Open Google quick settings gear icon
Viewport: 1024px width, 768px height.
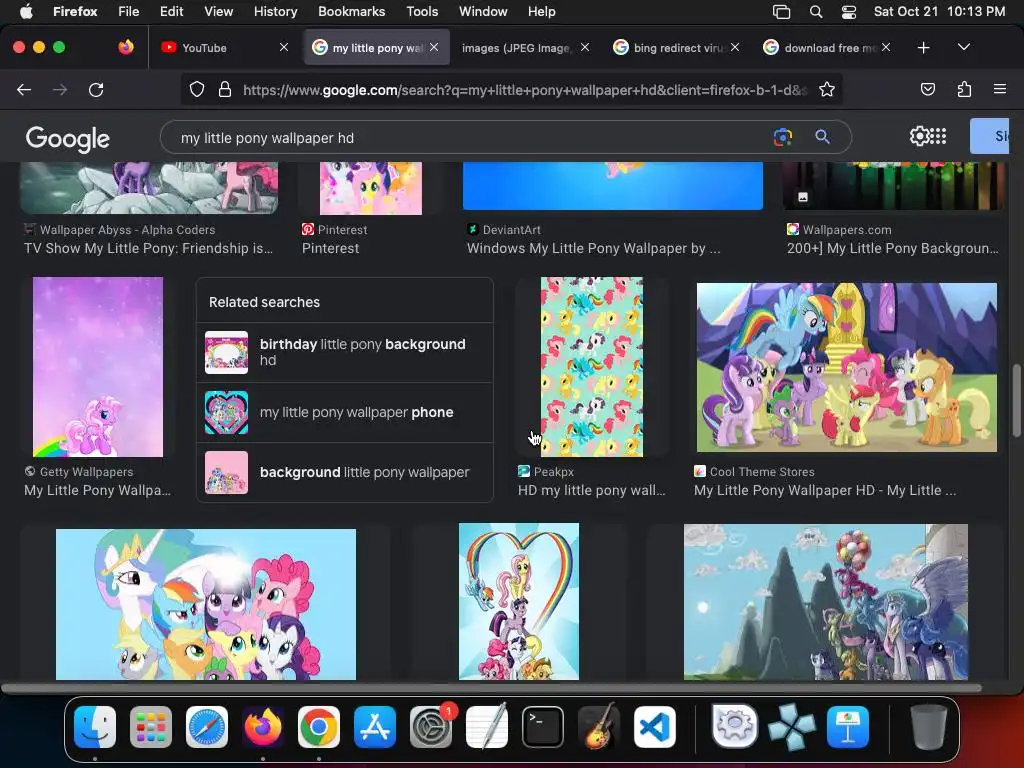(919, 136)
